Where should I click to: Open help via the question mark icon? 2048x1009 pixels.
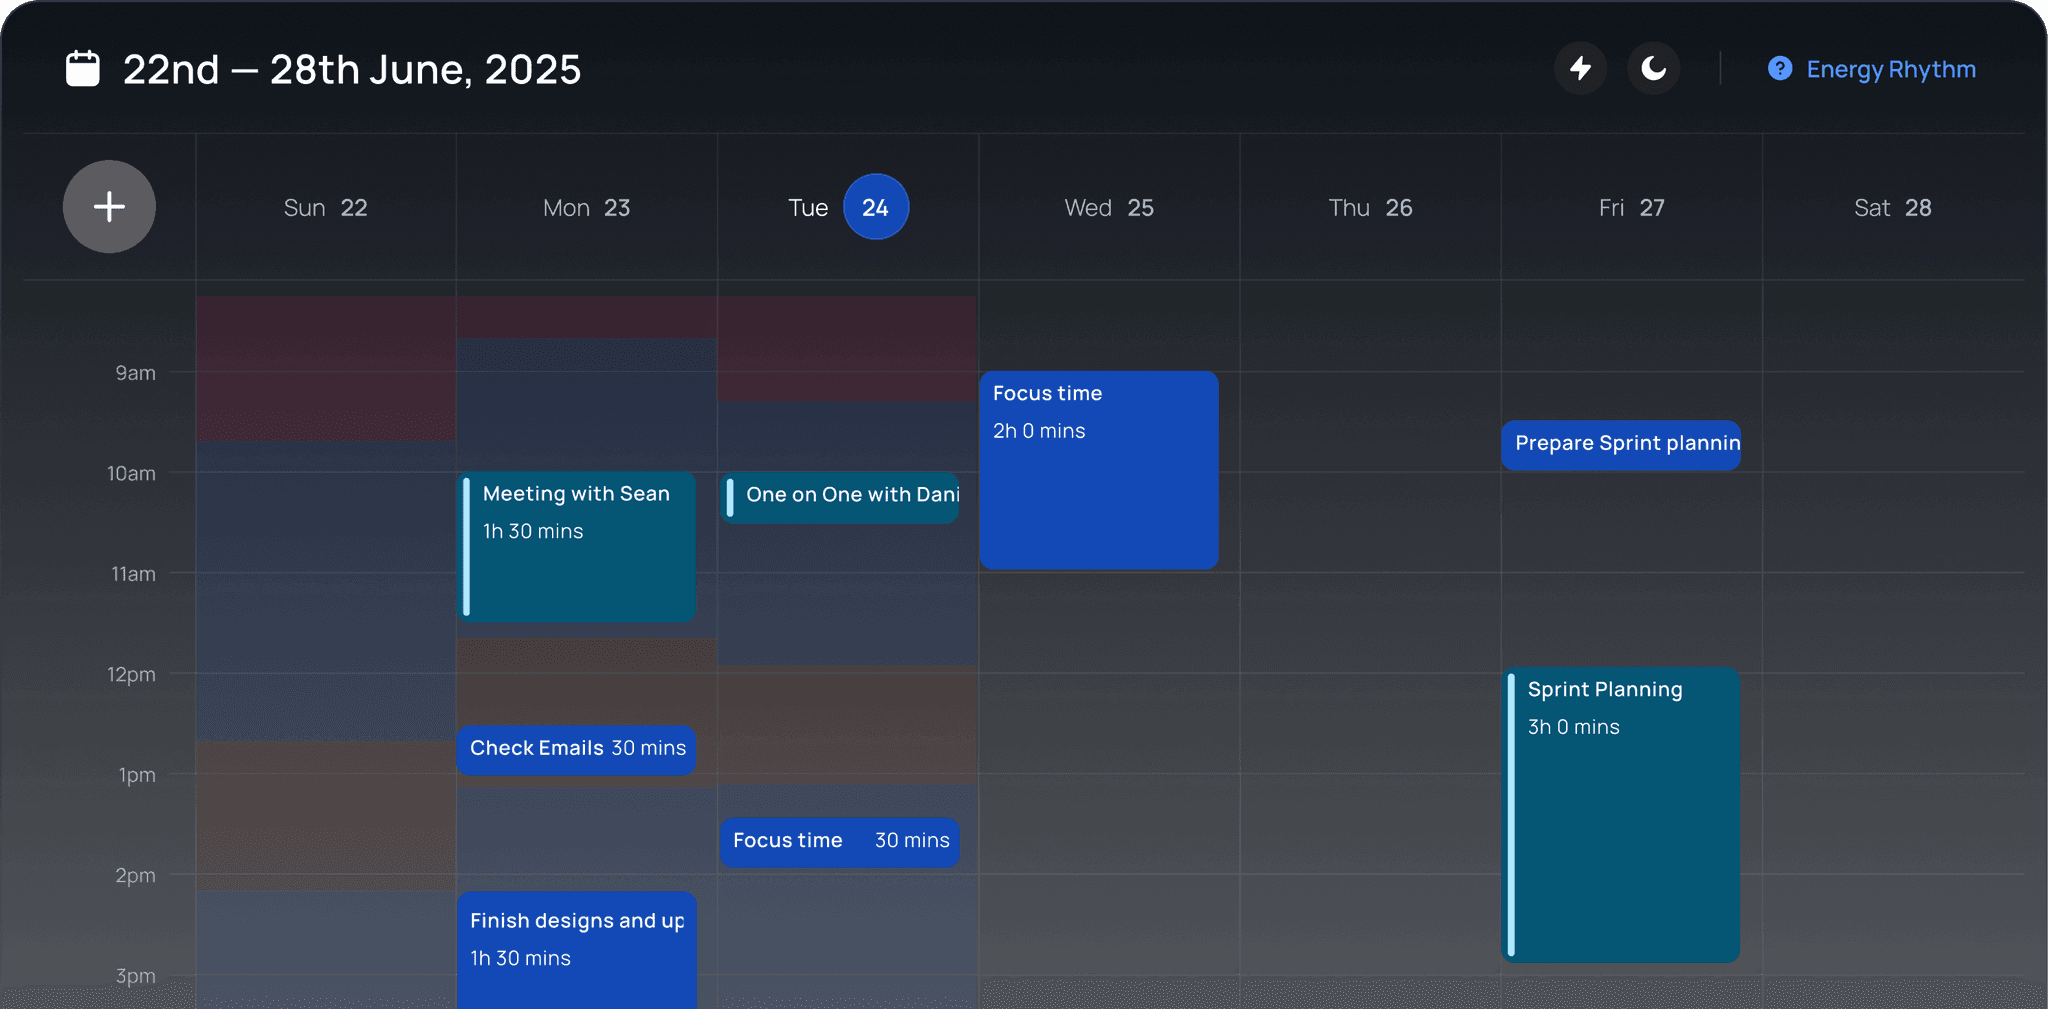click(x=1781, y=68)
